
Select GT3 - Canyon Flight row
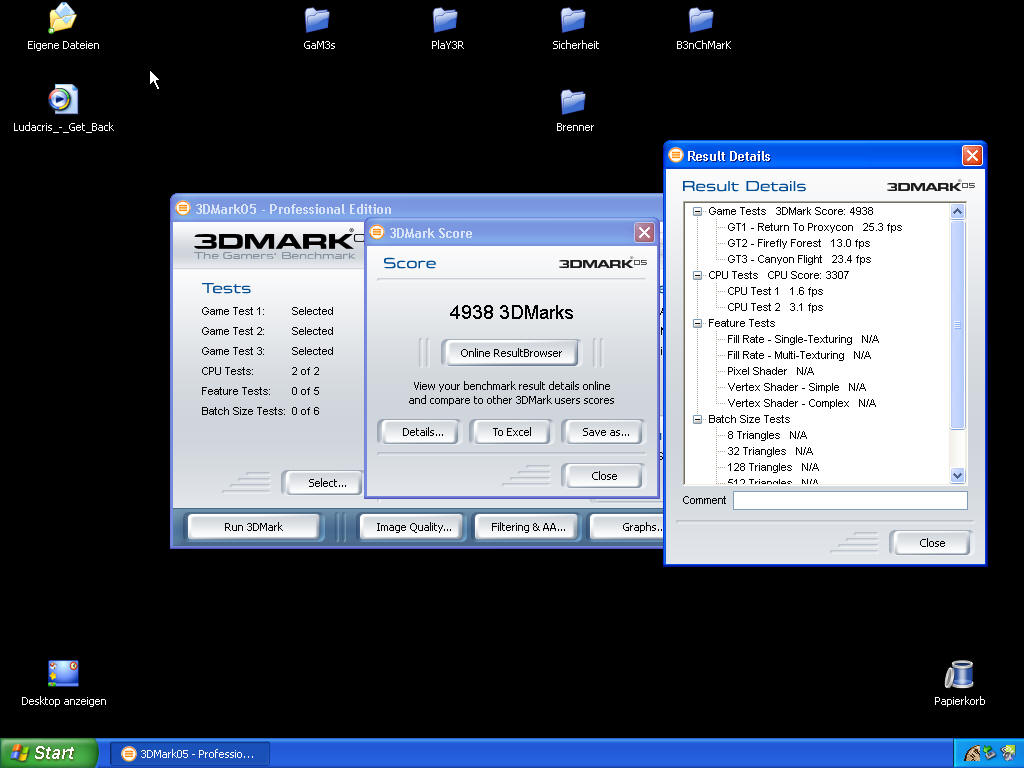[x=799, y=259]
